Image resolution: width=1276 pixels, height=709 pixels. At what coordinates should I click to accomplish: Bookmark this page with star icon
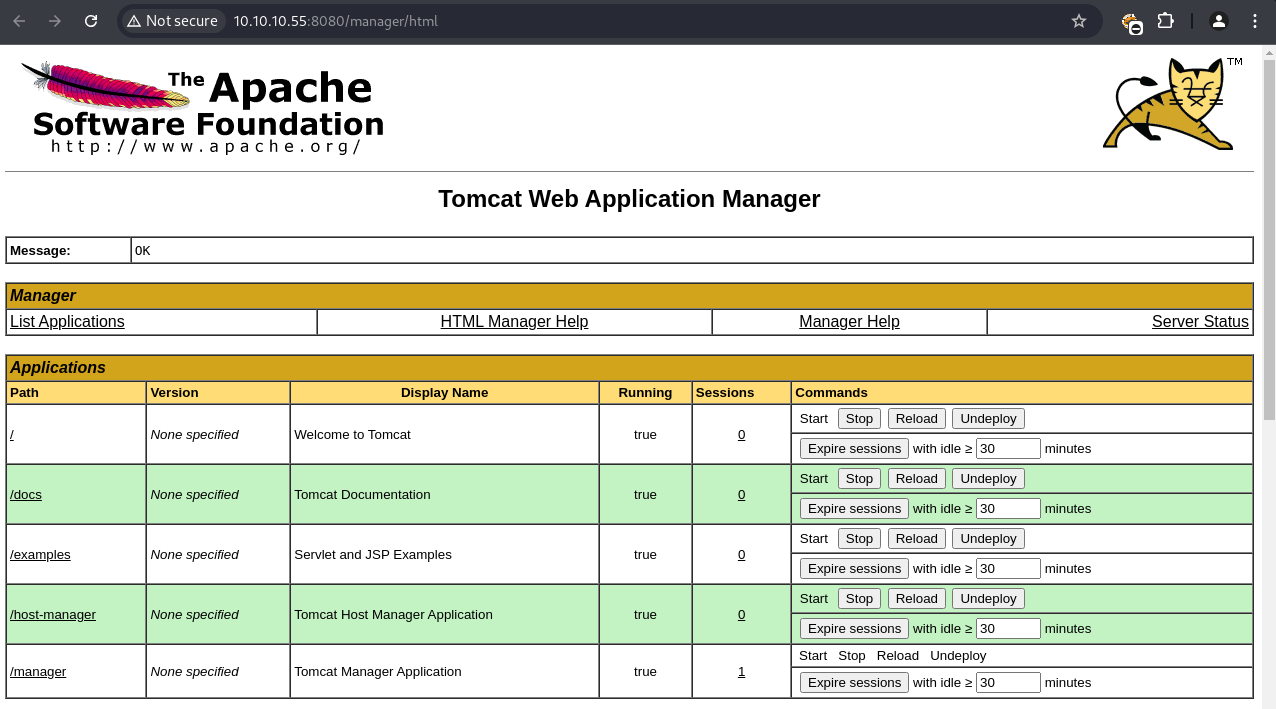click(x=1078, y=21)
